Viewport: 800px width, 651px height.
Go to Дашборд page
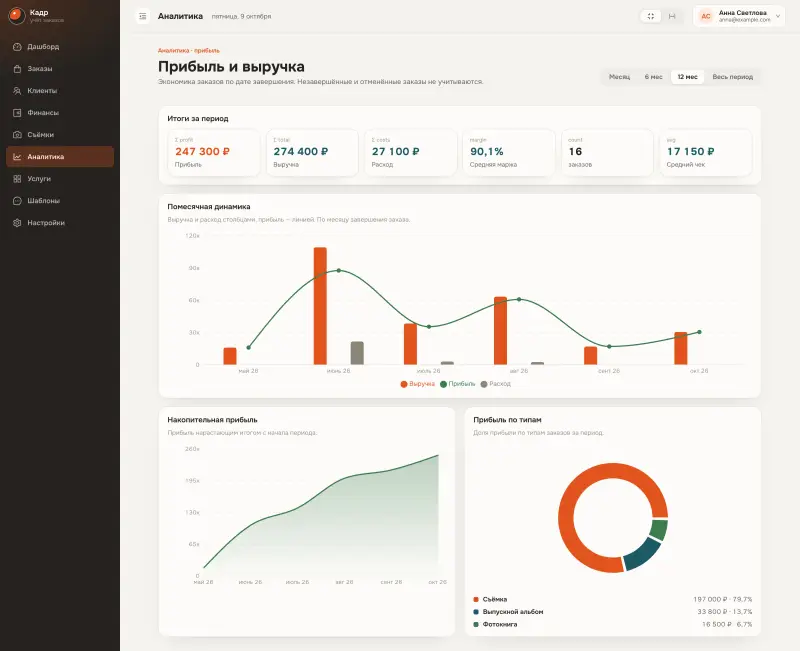click(x=60, y=46)
